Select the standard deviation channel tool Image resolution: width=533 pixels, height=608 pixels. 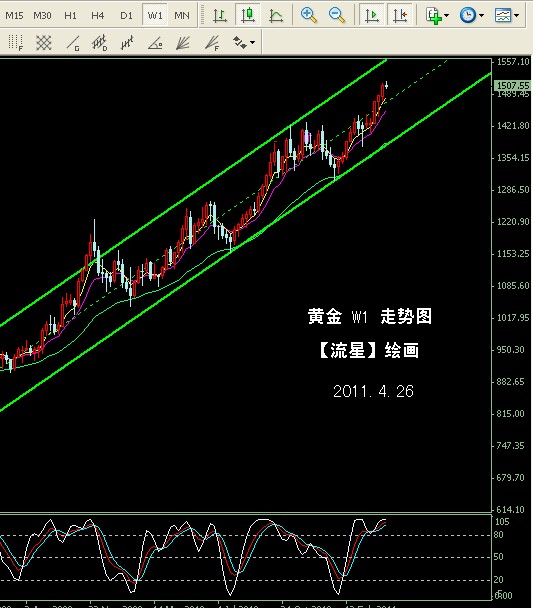(x=100, y=43)
